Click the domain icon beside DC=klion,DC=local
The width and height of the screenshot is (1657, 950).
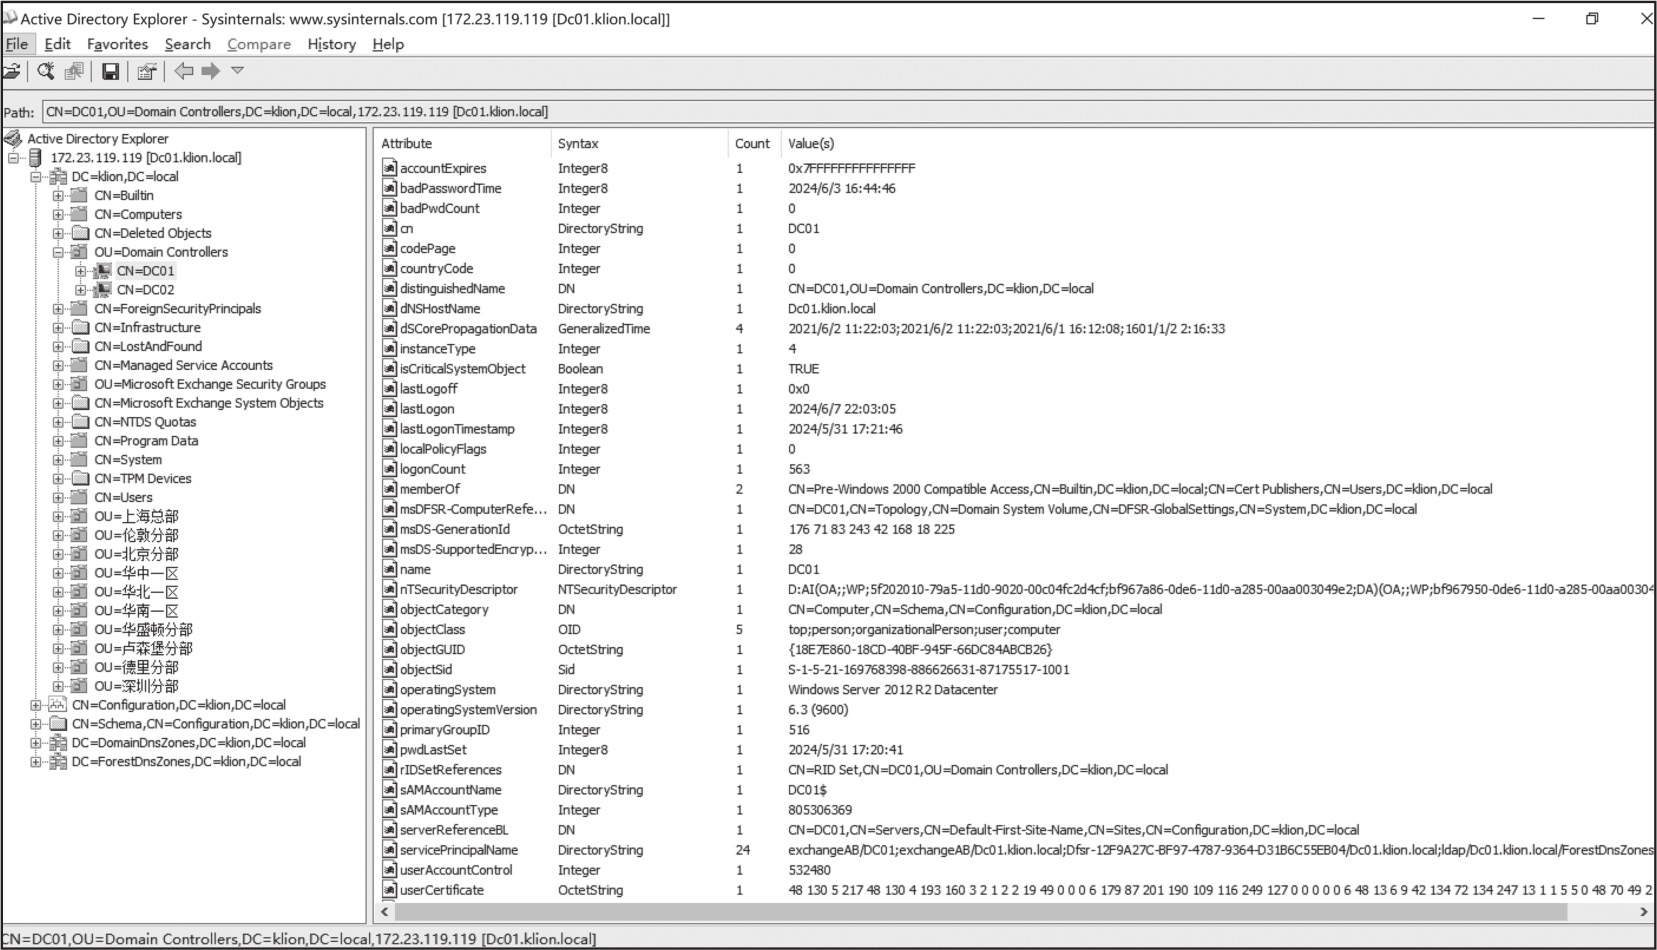[58, 176]
